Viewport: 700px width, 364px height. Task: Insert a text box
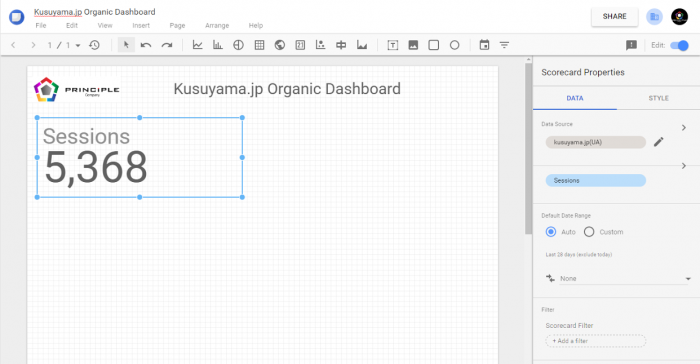click(392, 45)
